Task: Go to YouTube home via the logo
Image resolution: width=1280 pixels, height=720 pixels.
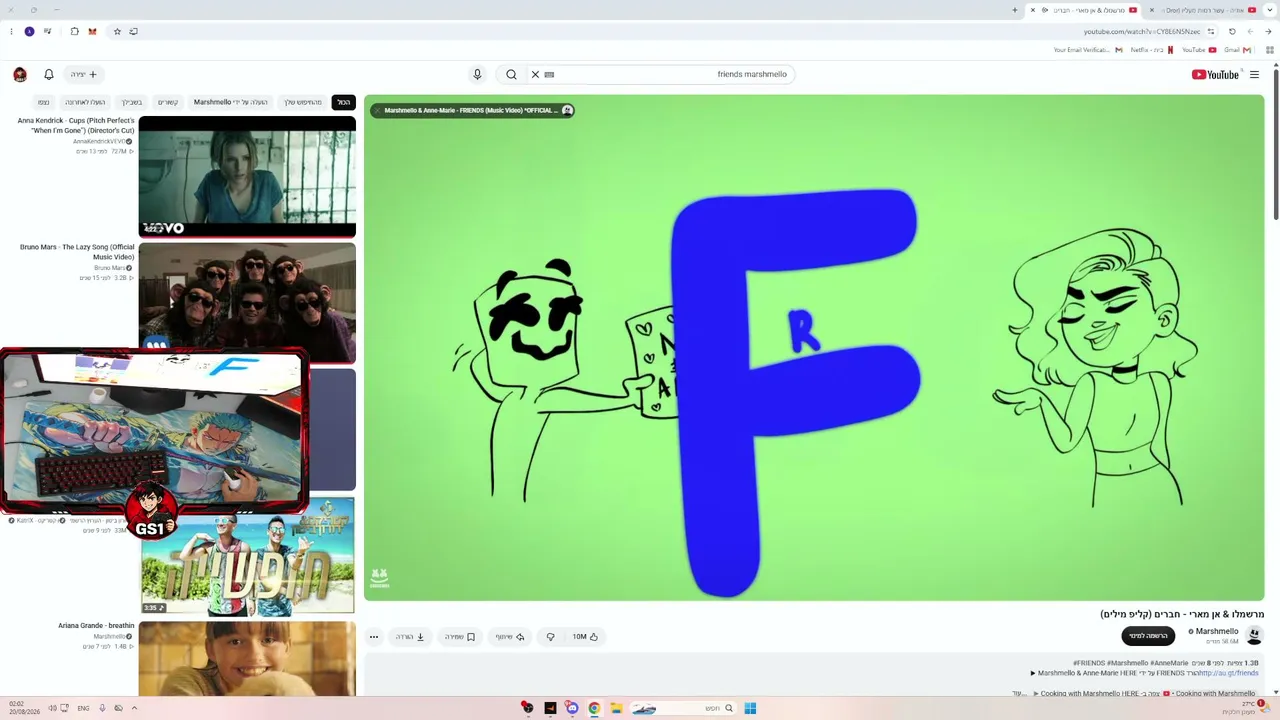Action: (1215, 74)
